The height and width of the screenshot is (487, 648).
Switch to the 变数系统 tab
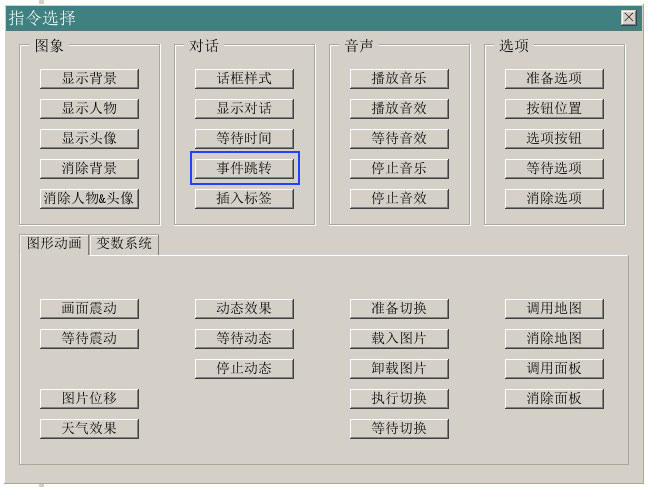(124, 244)
